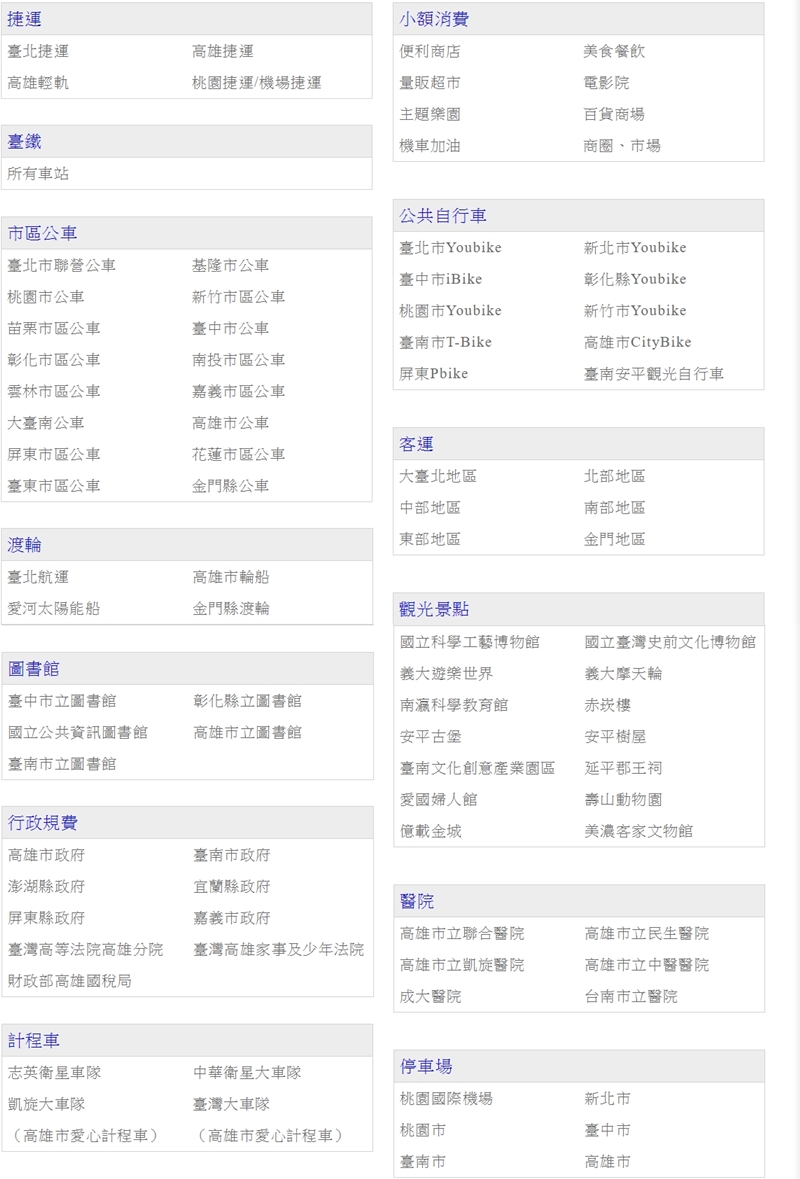Select 臺南市T-Bike link
The width and height of the screenshot is (800, 1179).
click(x=446, y=343)
